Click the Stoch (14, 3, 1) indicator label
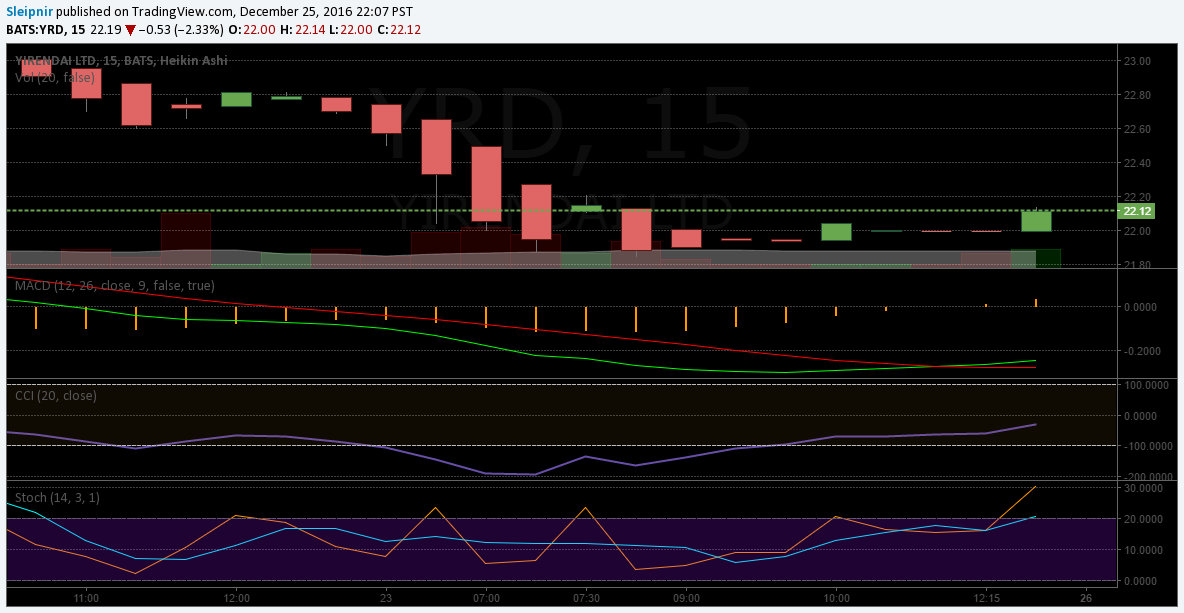This screenshot has height=613, width=1184. pyautogui.click(x=57, y=497)
